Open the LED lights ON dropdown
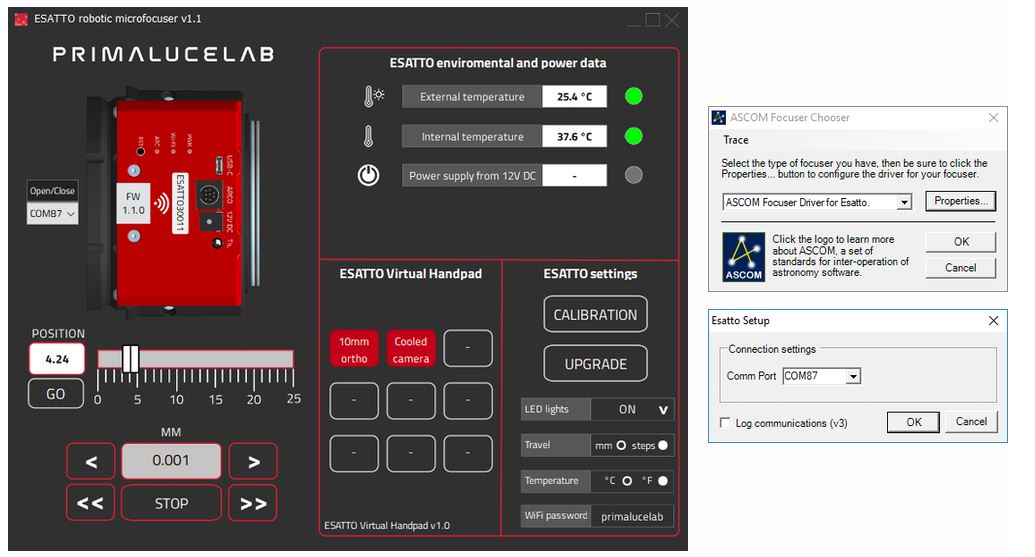1035x557 pixels. pos(632,409)
